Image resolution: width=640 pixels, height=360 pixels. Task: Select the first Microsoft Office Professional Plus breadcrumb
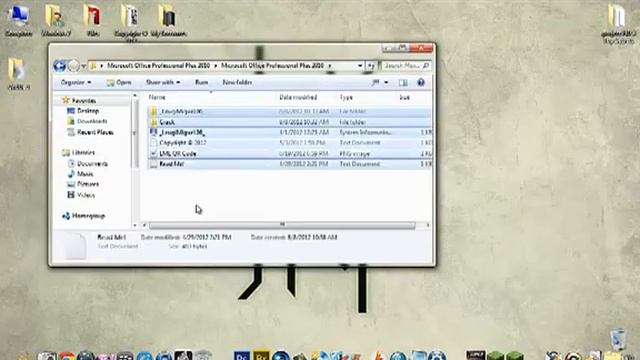(x=158, y=66)
